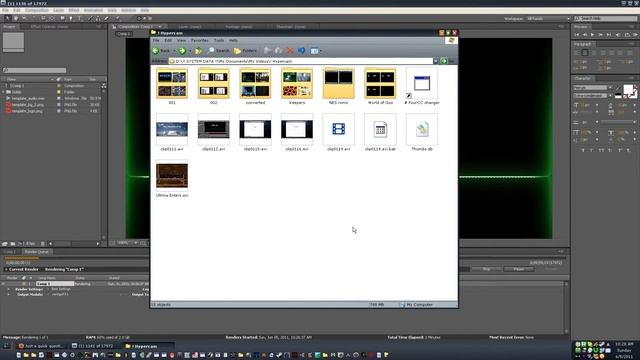Click the Play button in Preview panel
640x360 pixels.
(x=593, y=35)
